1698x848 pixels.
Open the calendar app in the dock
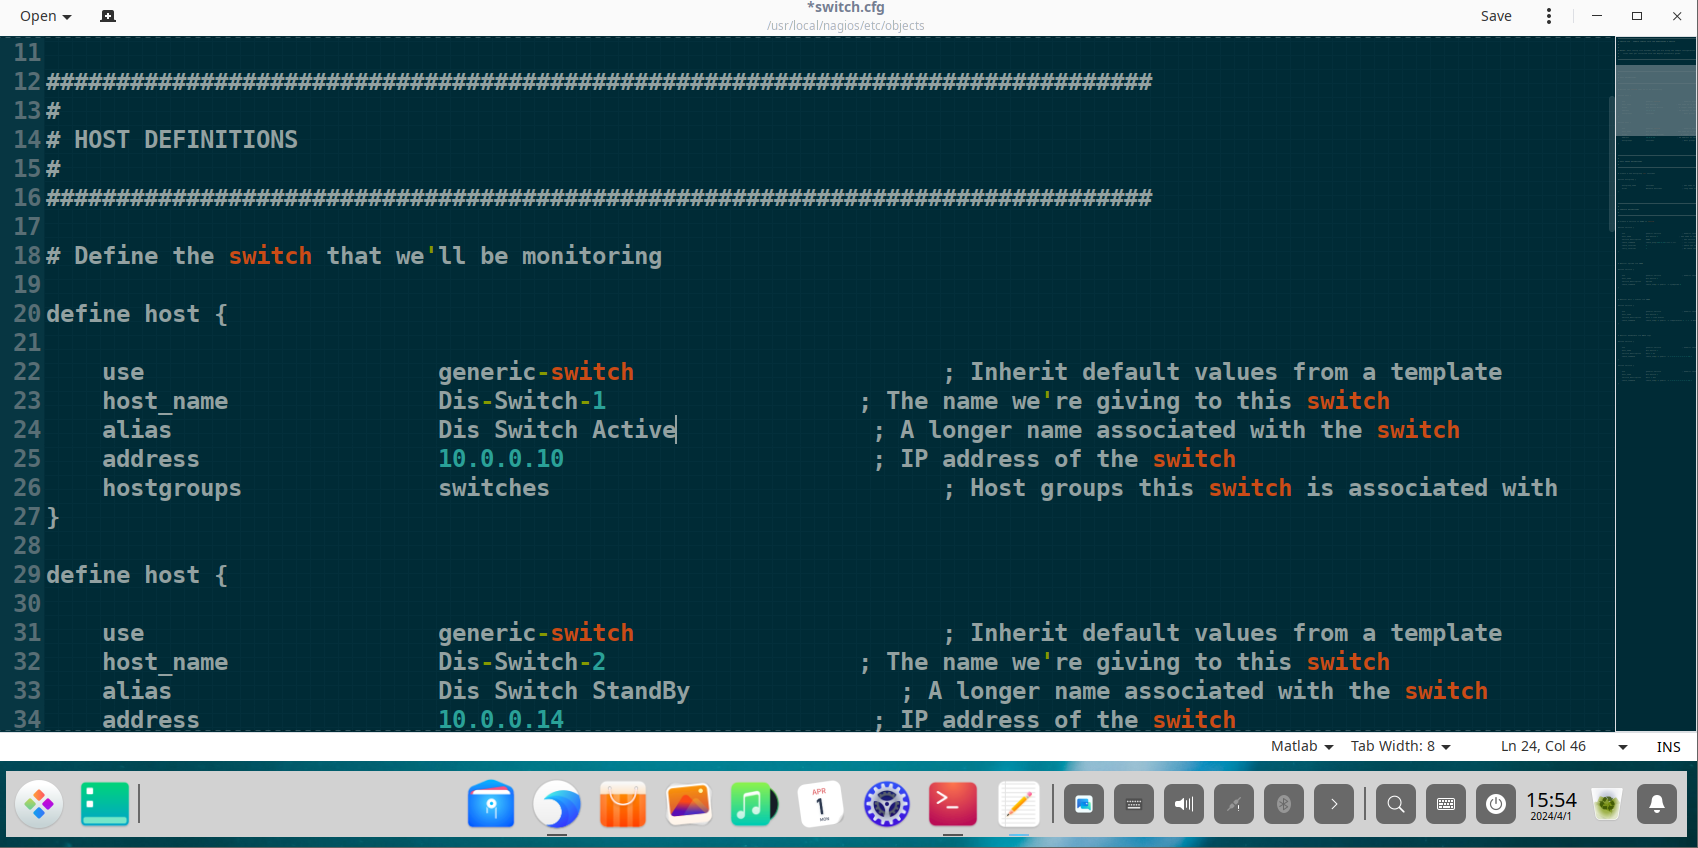pyautogui.click(x=820, y=804)
